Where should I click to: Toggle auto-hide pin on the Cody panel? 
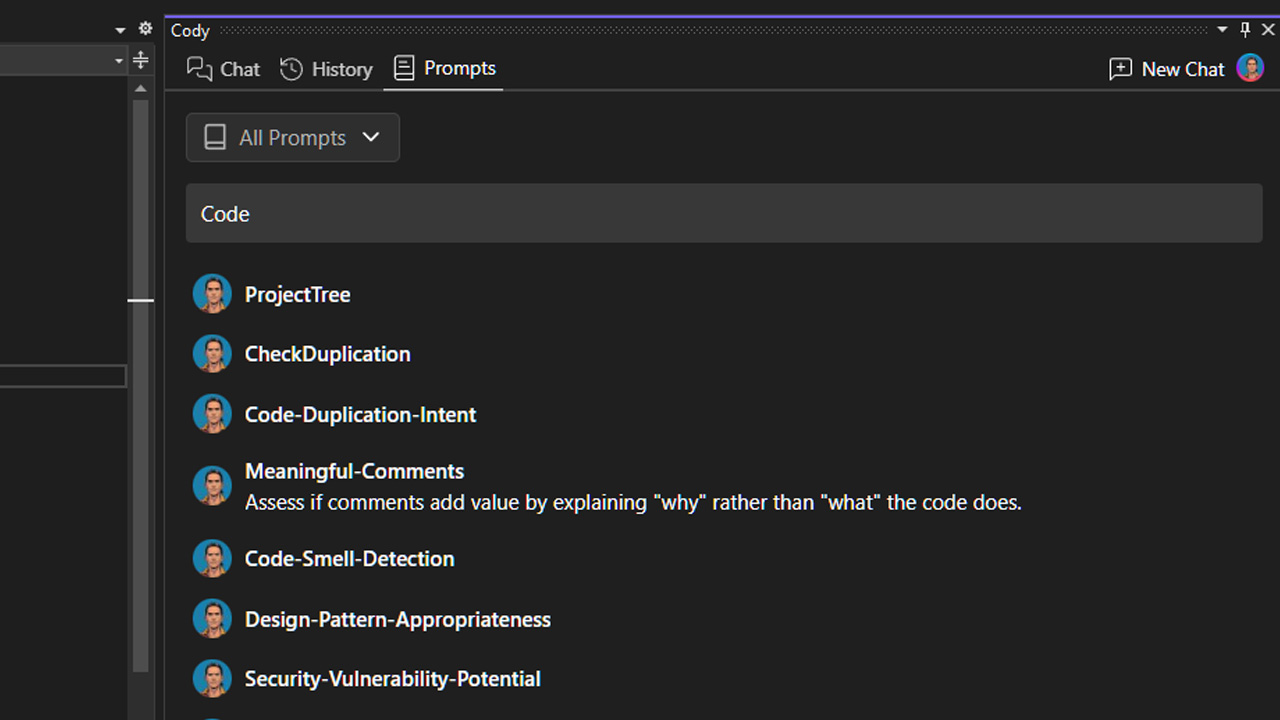coord(1245,30)
